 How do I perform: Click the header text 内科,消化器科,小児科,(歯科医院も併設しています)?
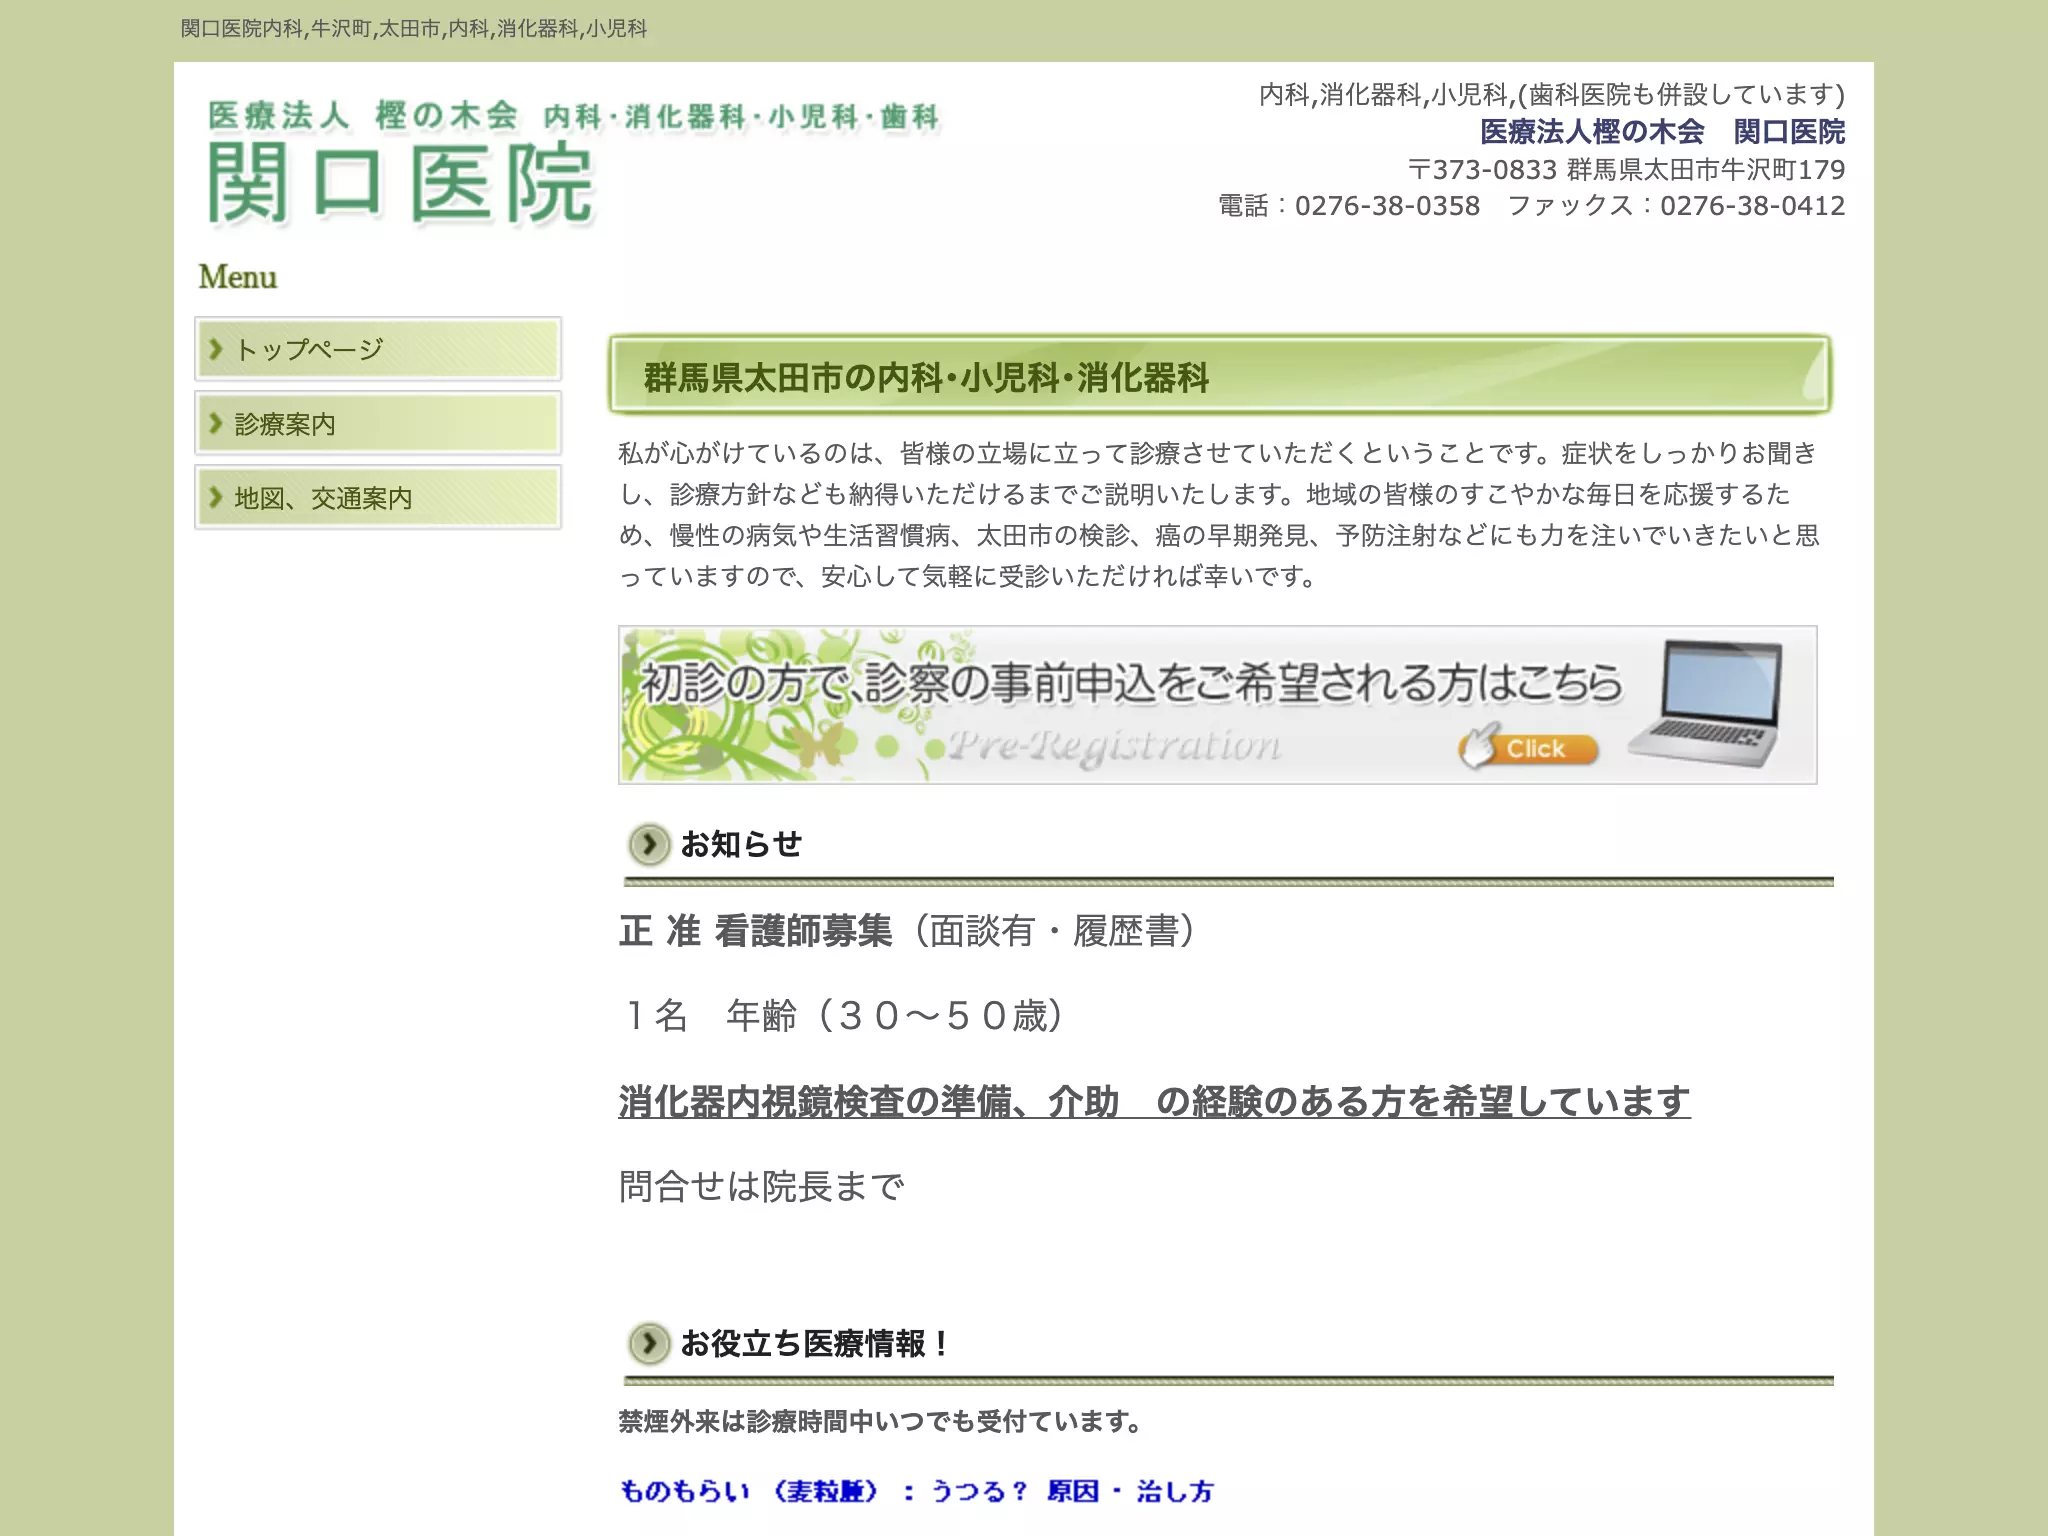[1552, 94]
